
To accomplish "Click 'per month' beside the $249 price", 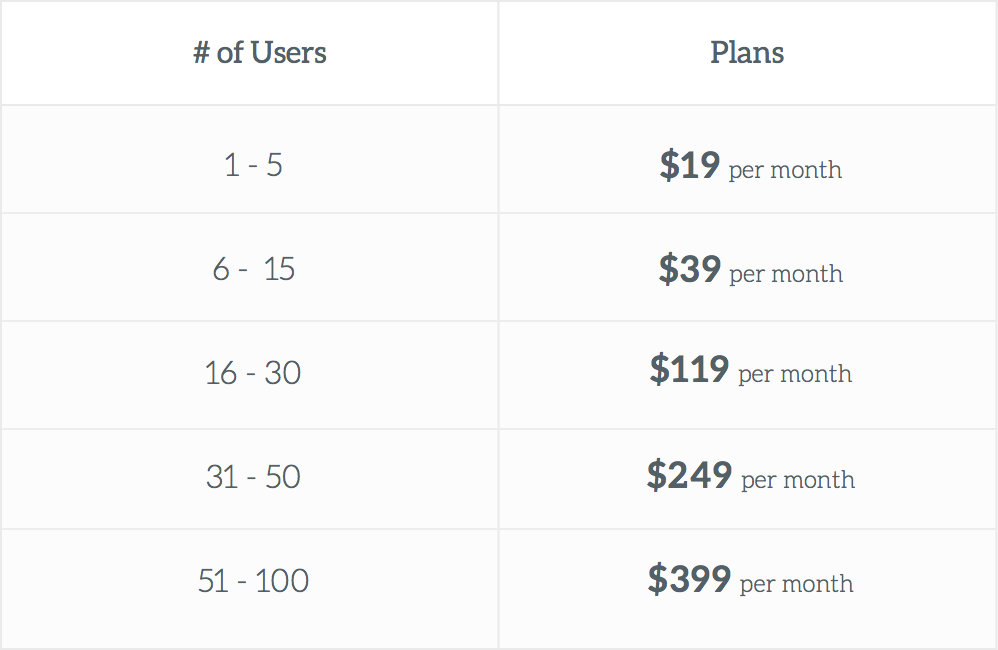I will click(x=798, y=480).
